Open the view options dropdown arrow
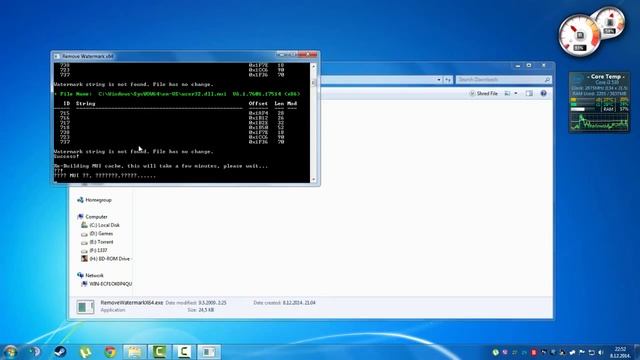640x360 pixels. [x=516, y=93]
